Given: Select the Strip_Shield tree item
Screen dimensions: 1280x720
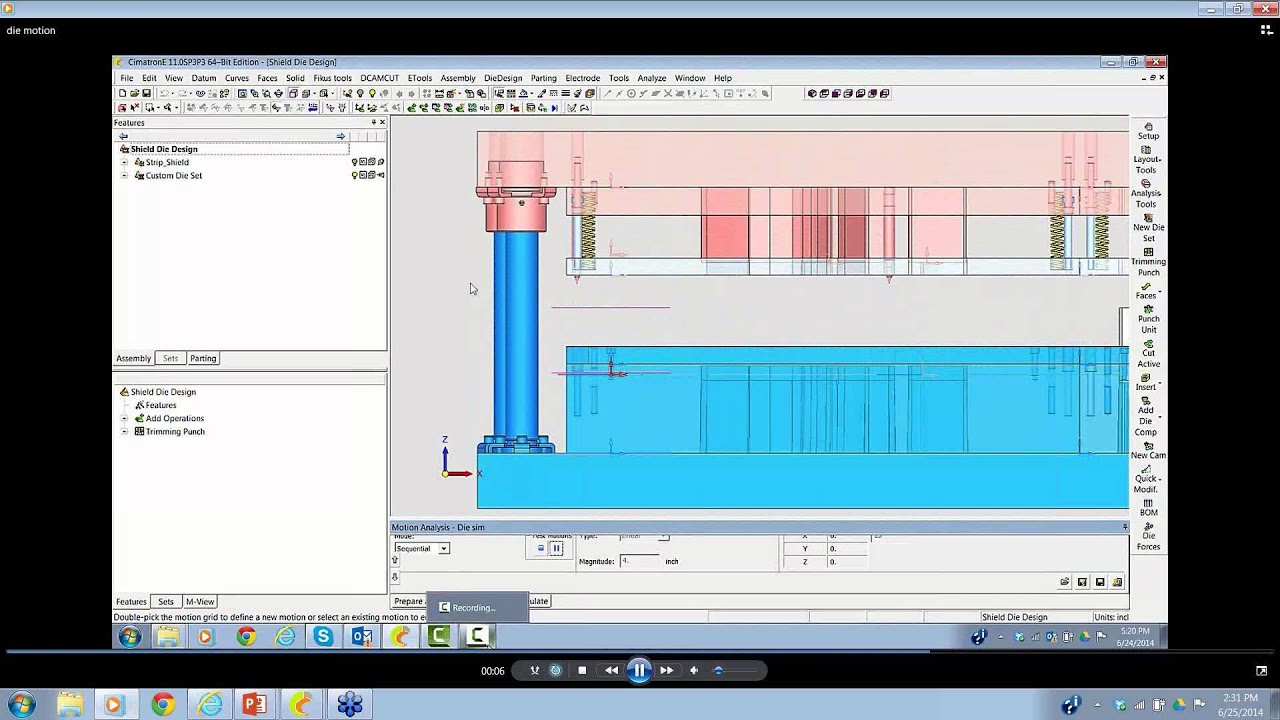Looking at the screenshot, I should (x=167, y=162).
